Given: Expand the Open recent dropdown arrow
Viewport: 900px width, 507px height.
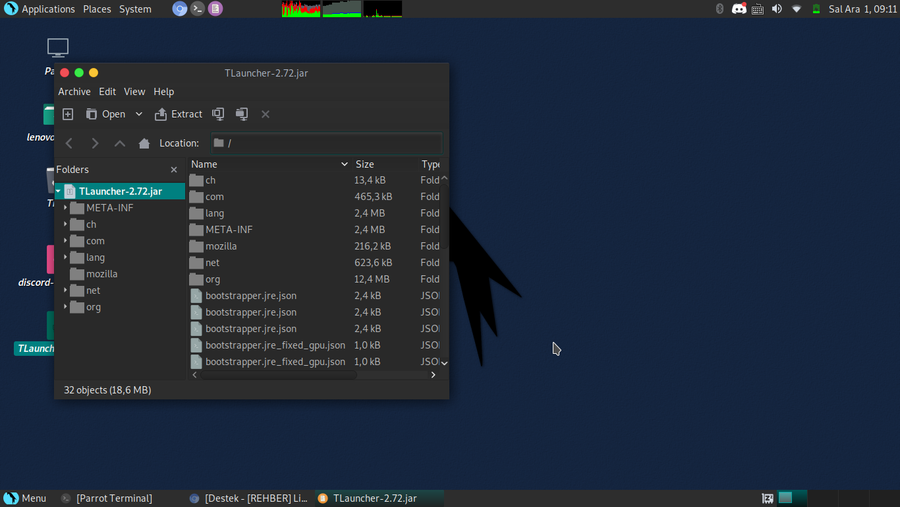Looking at the screenshot, I should coord(139,114).
